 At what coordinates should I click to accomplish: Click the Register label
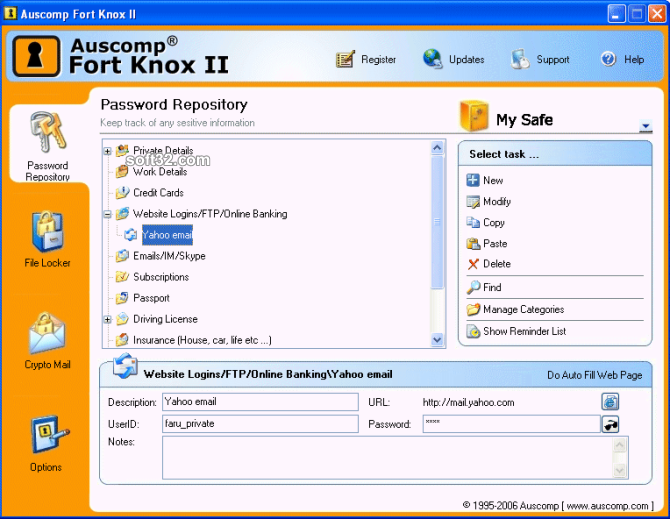(x=378, y=59)
